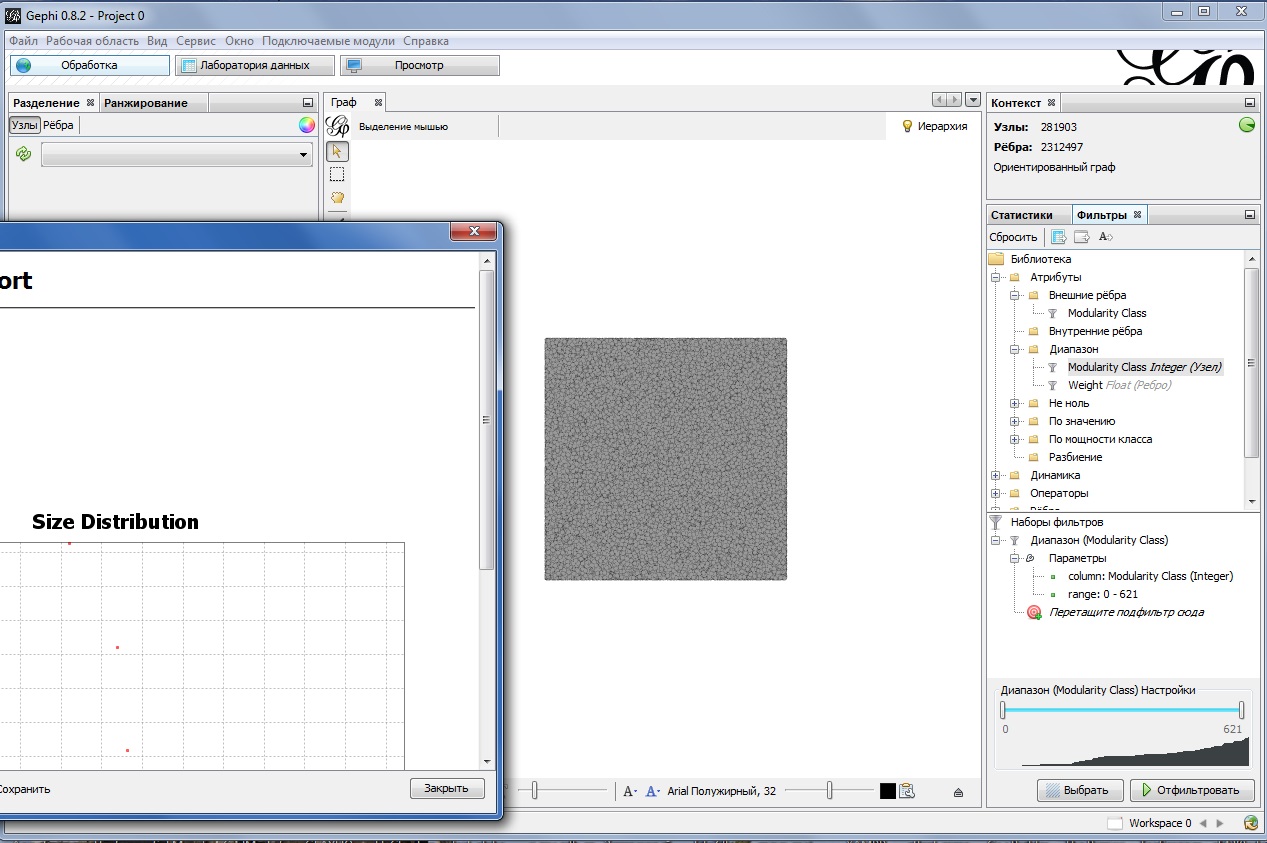The image size is (1267, 843).
Task: Expand the Динамика folder
Action: pyautogui.click(x=996, y=475)
